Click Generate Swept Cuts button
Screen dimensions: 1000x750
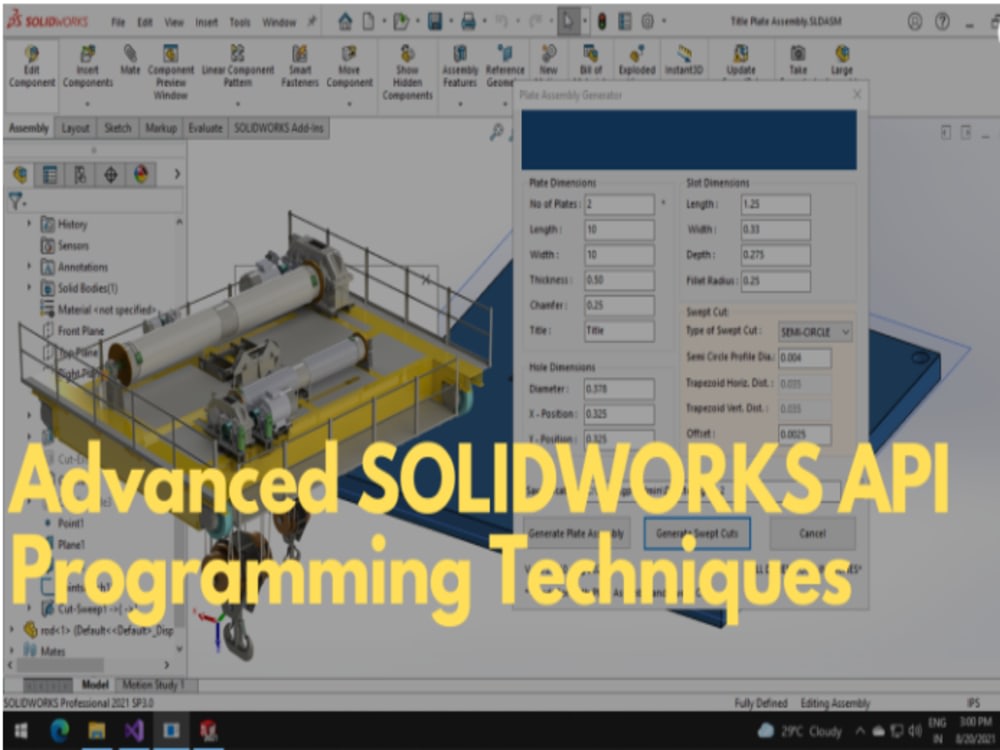696,533
